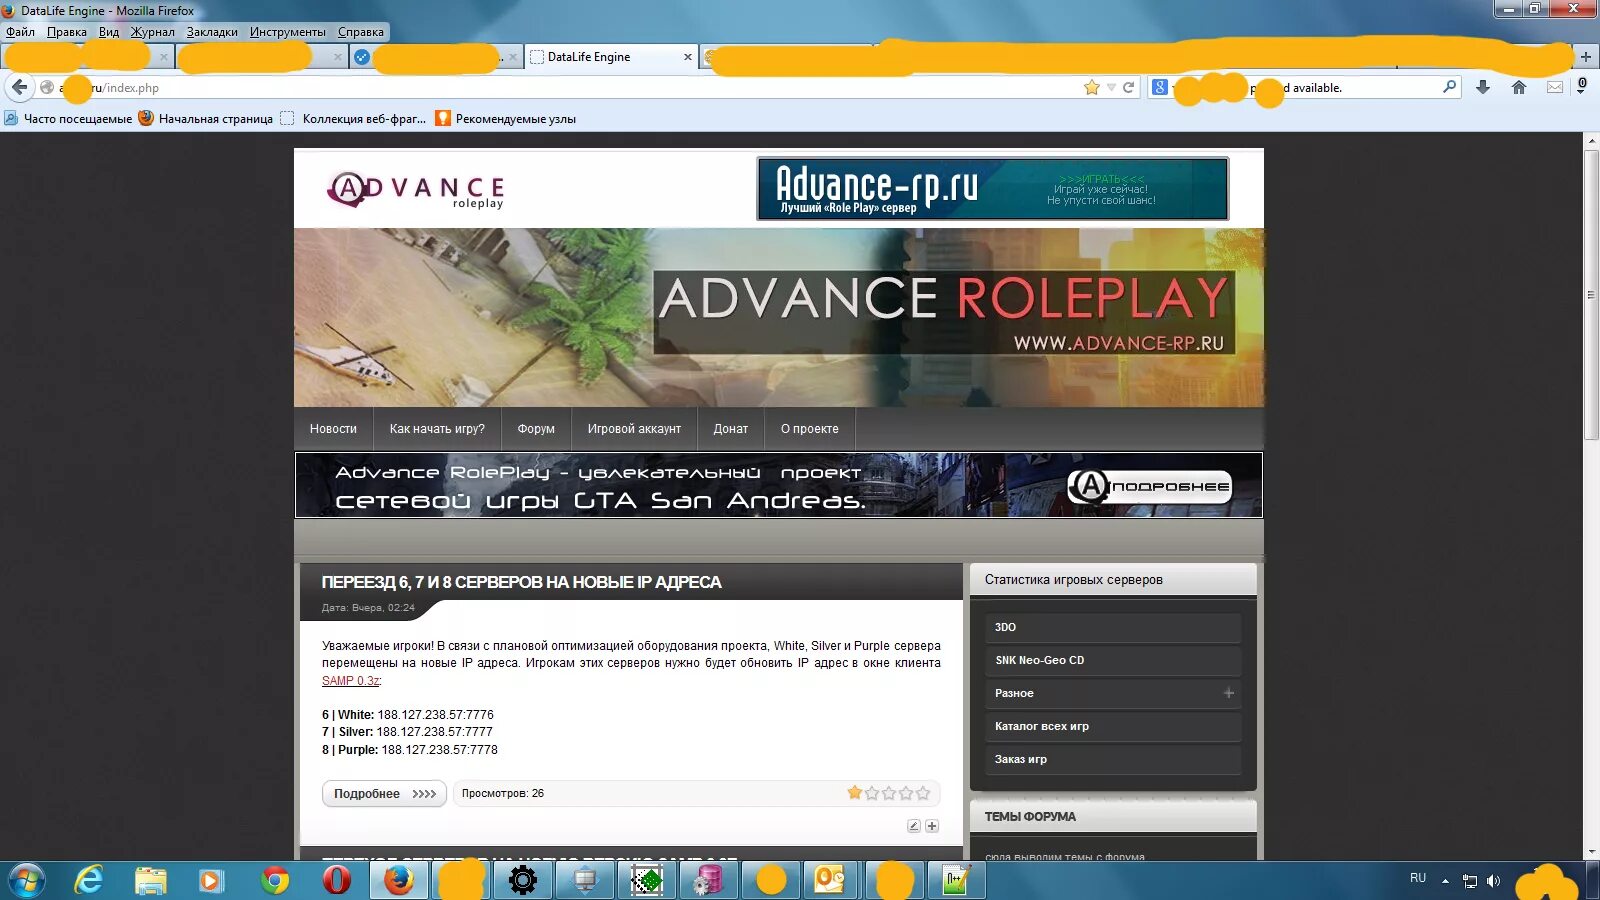
Task: Bookmark this page with the star icon
Action: pyautogui.click(x=1091, y=87)
